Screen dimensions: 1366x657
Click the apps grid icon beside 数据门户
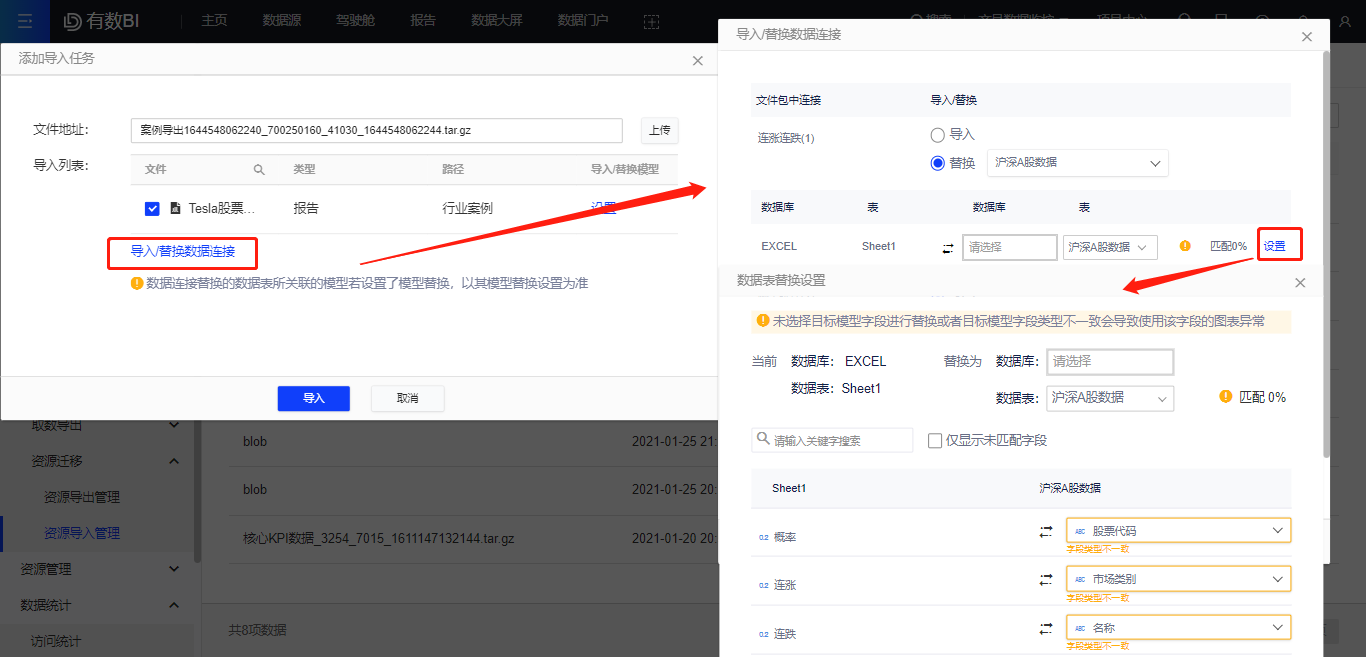(x=651, y=21)
